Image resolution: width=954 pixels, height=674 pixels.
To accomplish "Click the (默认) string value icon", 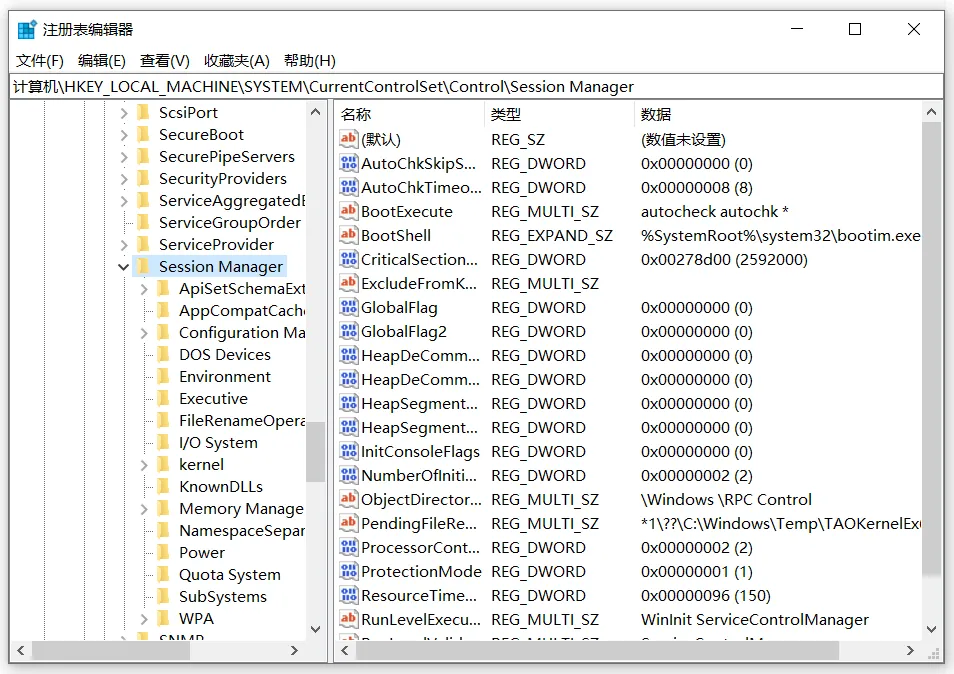I will (349, 139).
